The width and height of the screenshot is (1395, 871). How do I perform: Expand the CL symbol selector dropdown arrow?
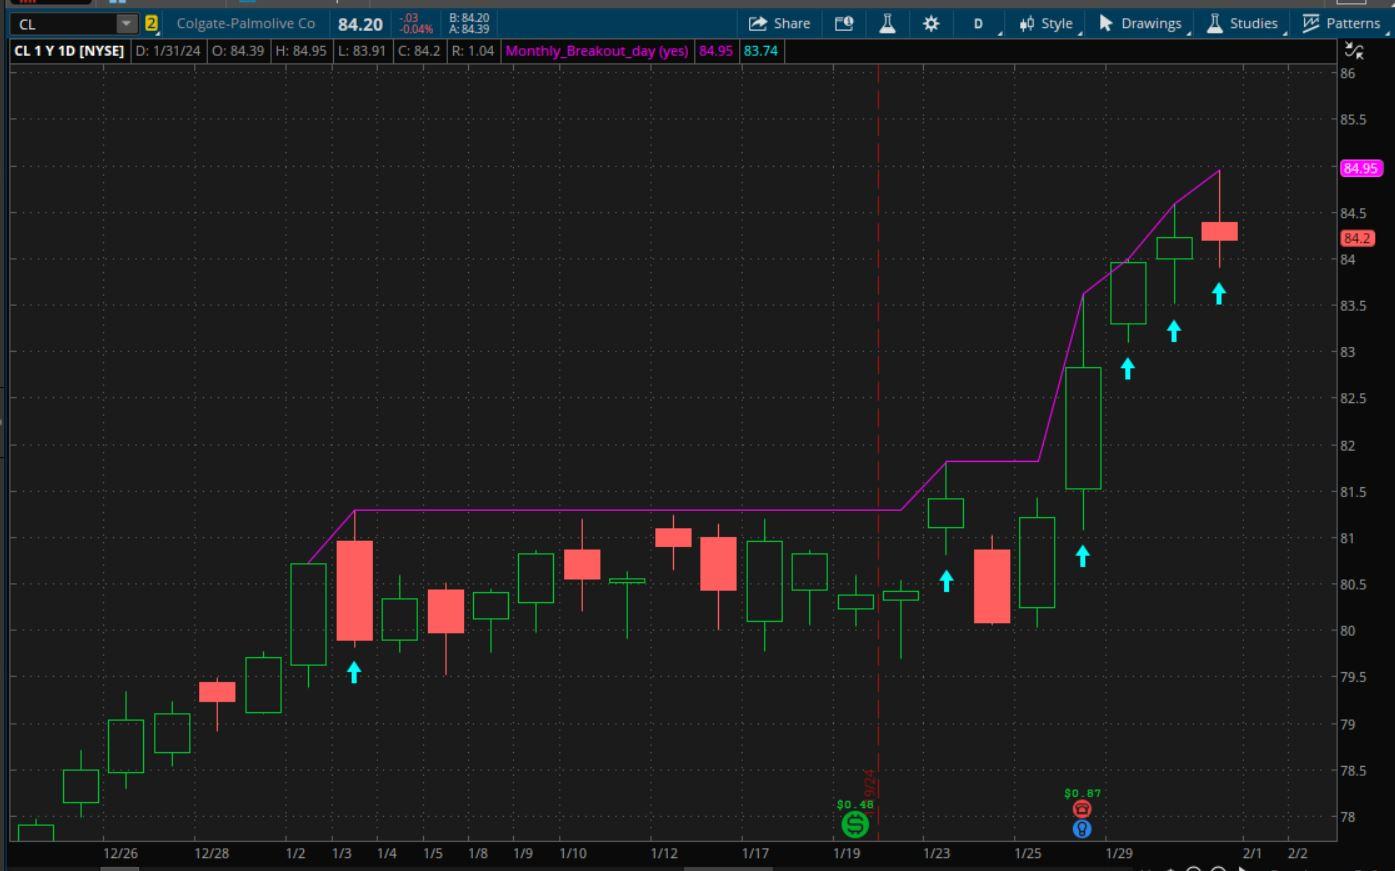[126, 23]
